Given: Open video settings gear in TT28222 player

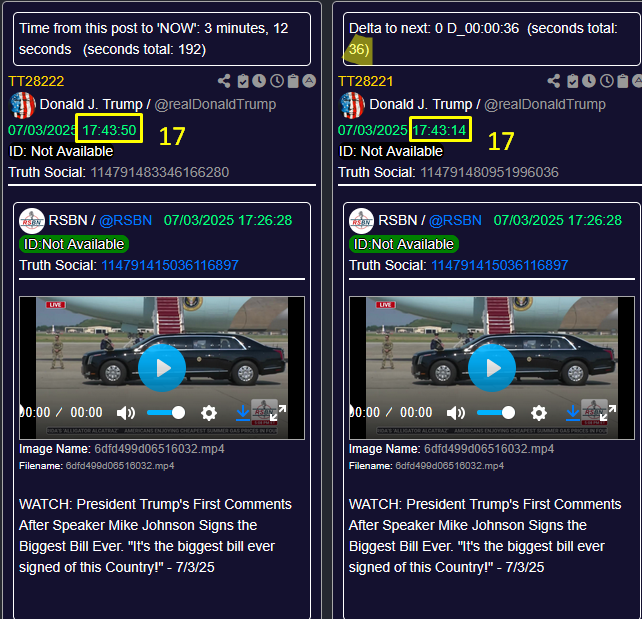Looking at the screenshot, I should 209,413.
